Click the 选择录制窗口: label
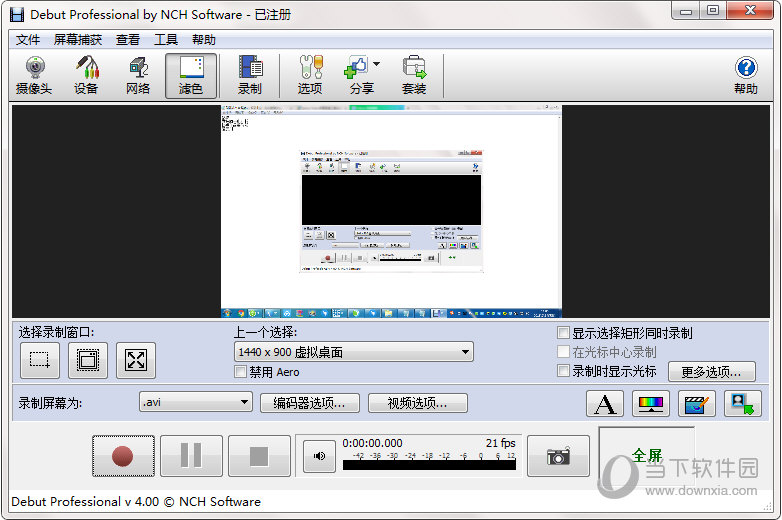The width and height of the screenshot is (782, 520). pos(56,333)
